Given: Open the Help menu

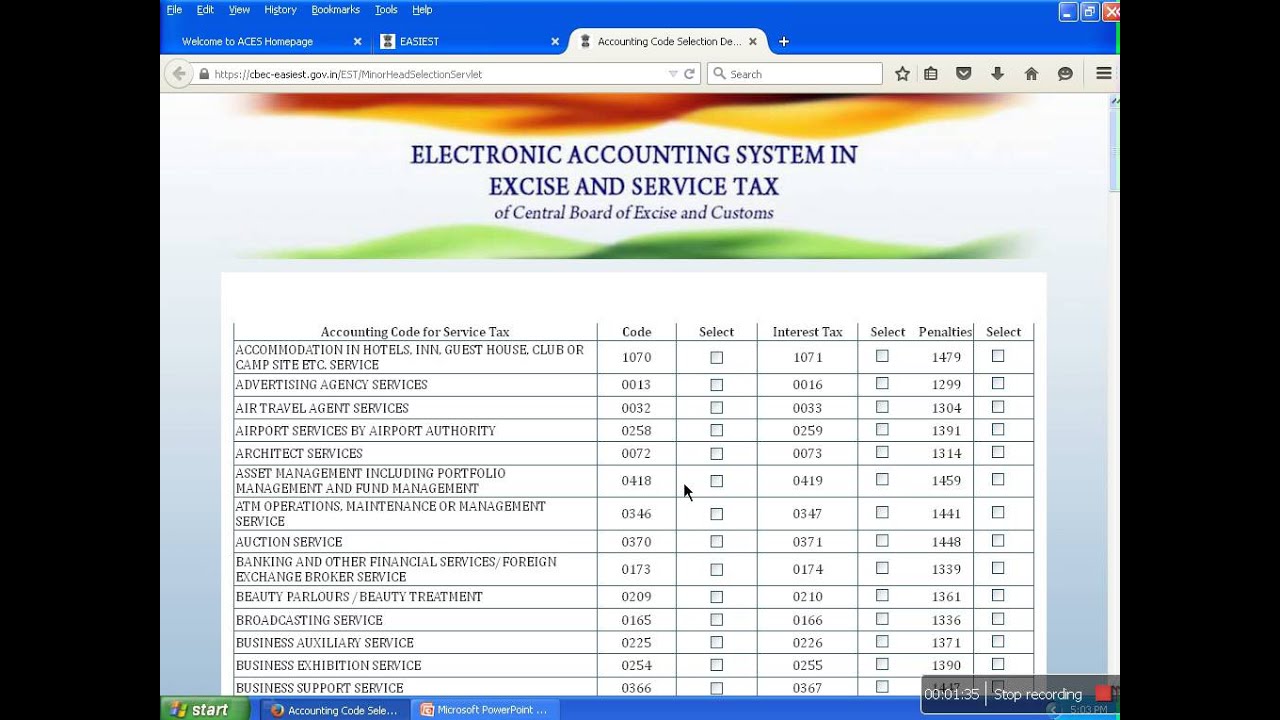Looking at the screenshot, I should (x=422, y=9).
